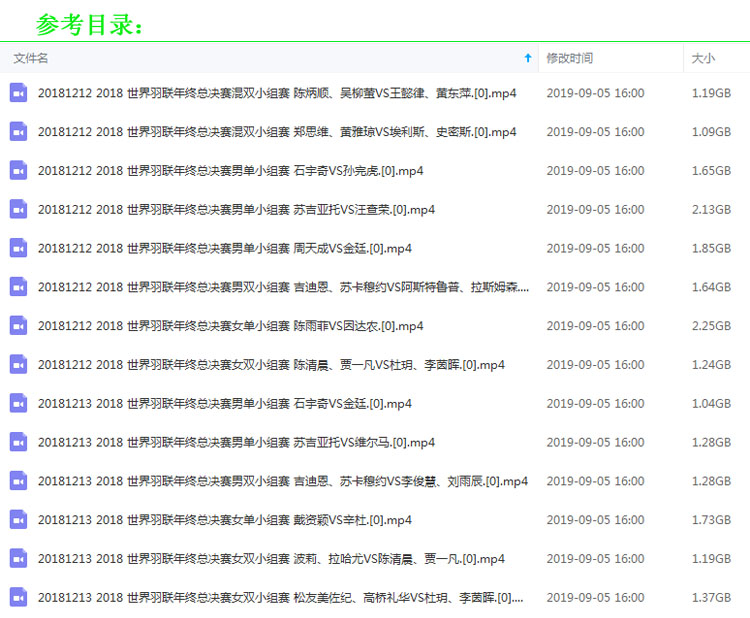Click the video icon beside 陈雨菲VS因达农 file
750x618 pixels.
tap(18, 326)
